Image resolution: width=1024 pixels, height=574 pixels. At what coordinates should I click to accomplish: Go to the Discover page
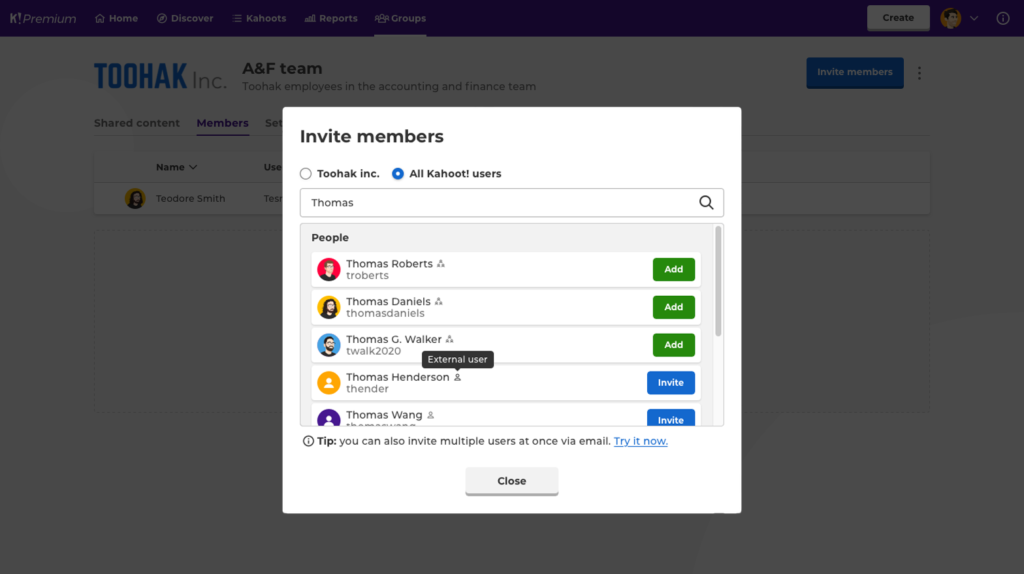tap(185, 18)
